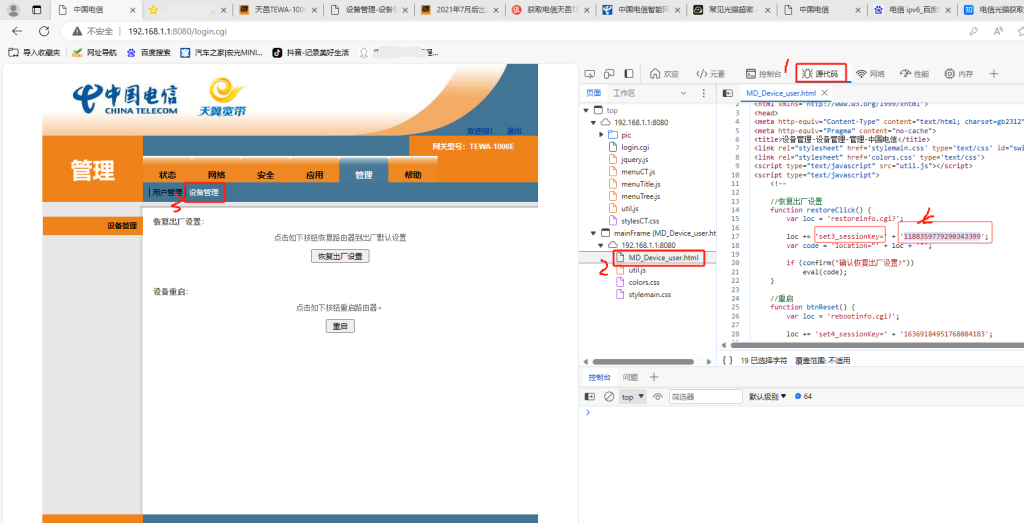
Task: Select the 状态 router menu tab
Action: point(167,175)
